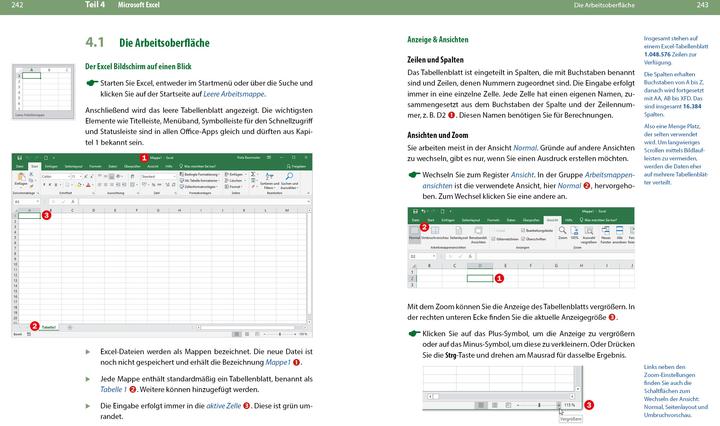
Task: Switch to the Ansicht ribbon tab
Action: point(551,220)
